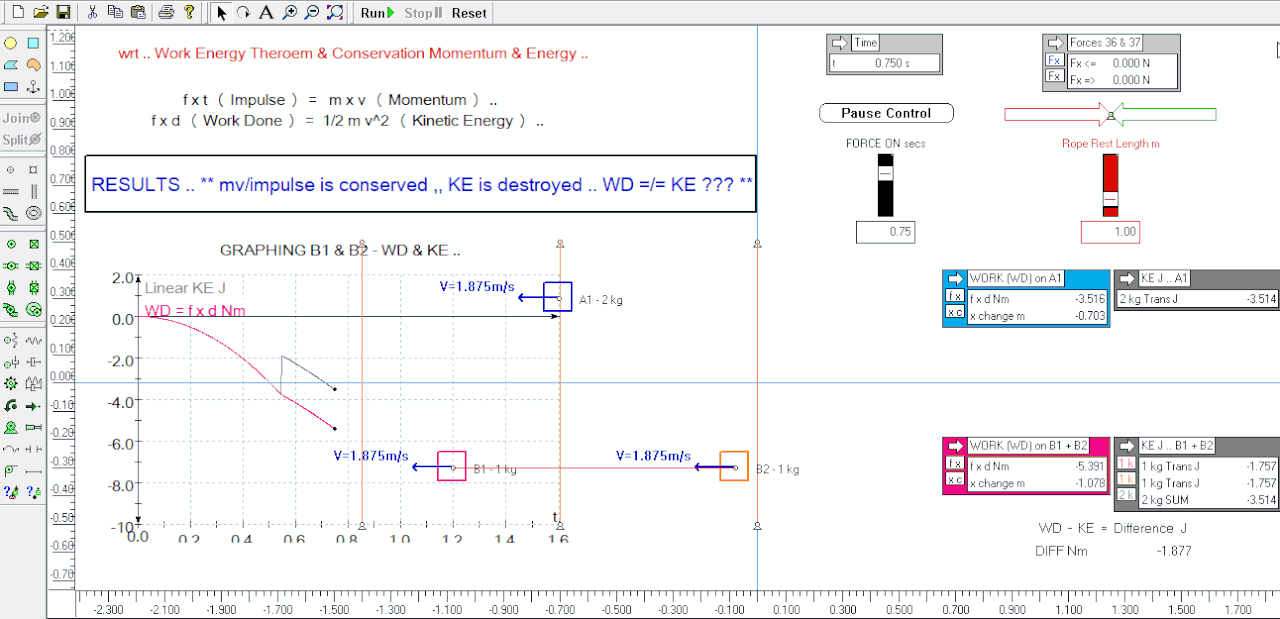Click the display-mode arrow on Forces 36 & 37 meter
The height and width of the screenshot is (619, 1280).
click(1054, 43)
